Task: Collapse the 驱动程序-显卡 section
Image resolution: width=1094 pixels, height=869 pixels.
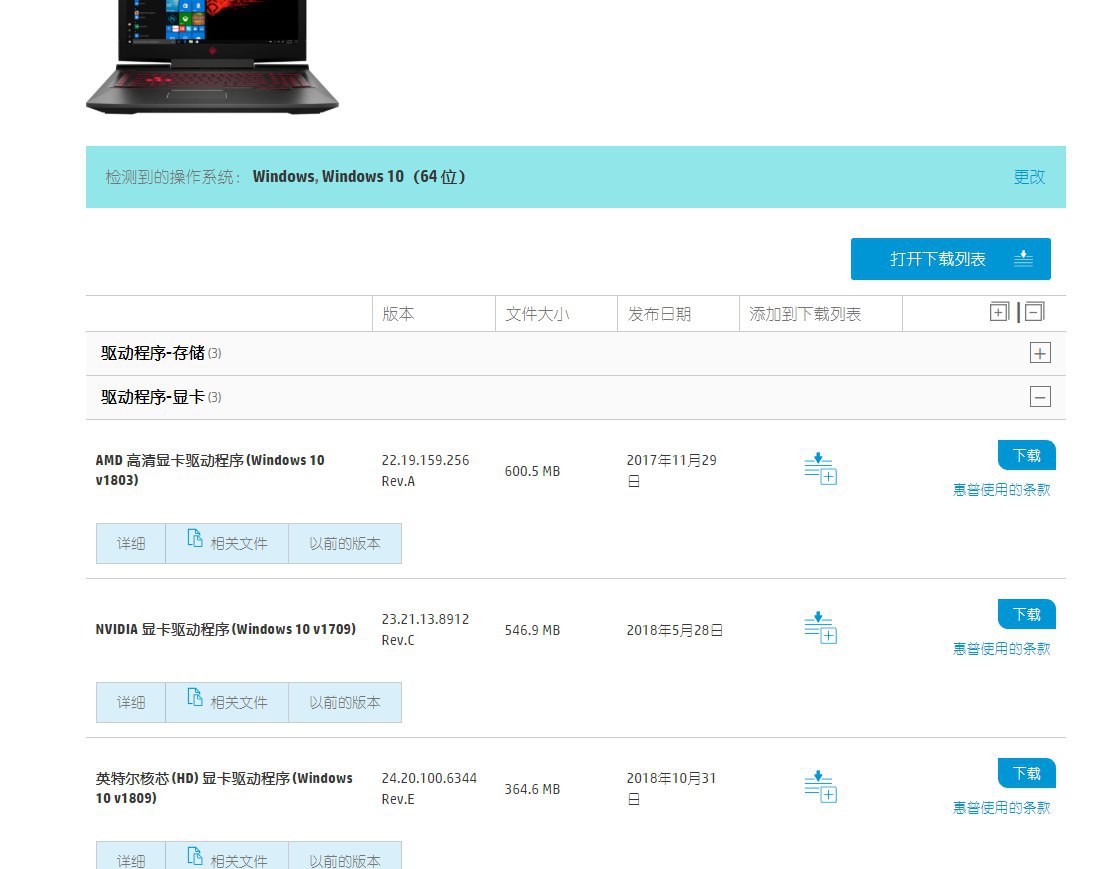Action: pos(1040,397)
